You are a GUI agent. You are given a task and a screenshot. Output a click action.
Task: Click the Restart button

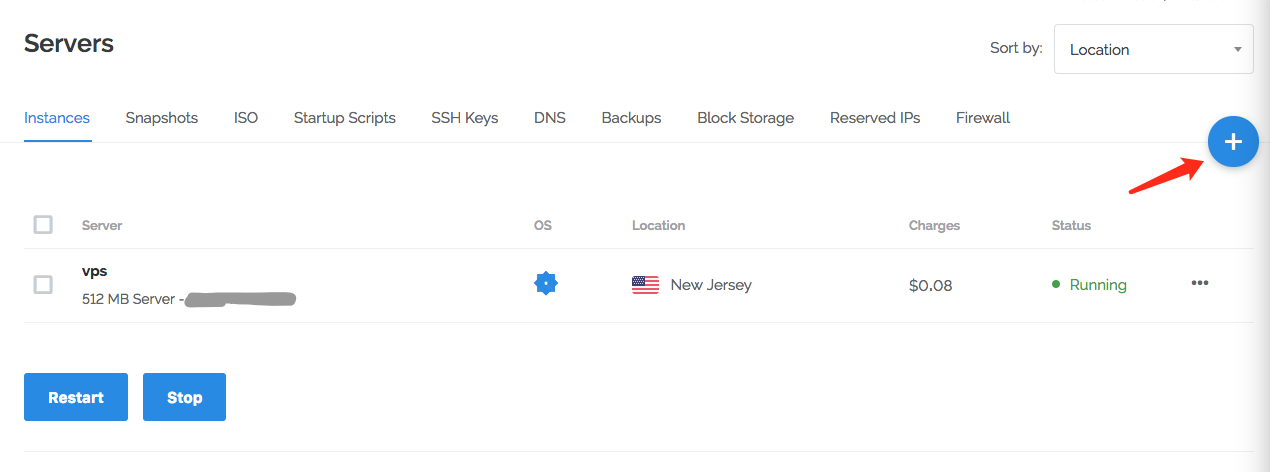point(76,397)
